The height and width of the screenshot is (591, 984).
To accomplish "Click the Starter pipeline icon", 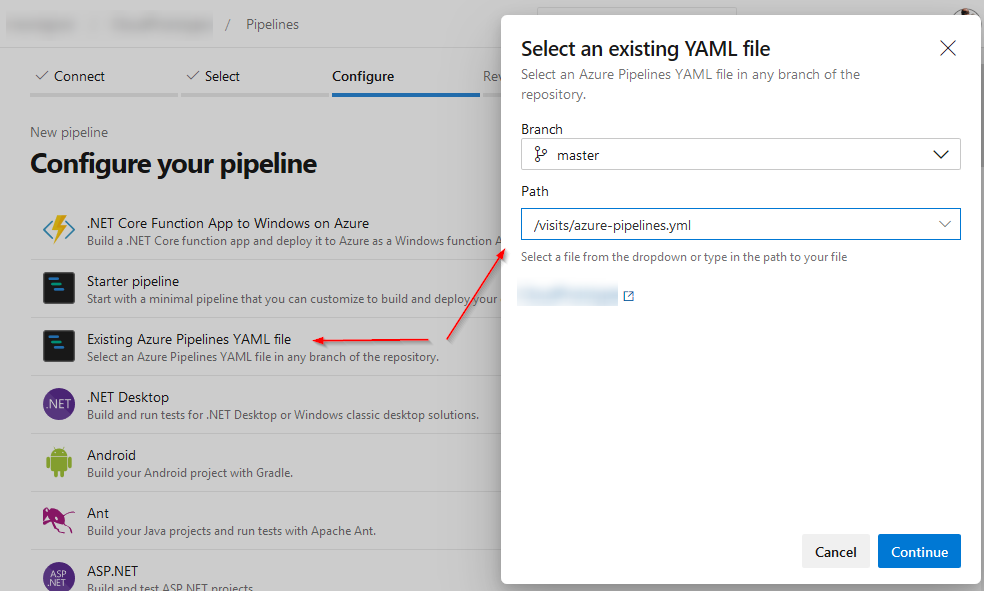I will point(59,288).
